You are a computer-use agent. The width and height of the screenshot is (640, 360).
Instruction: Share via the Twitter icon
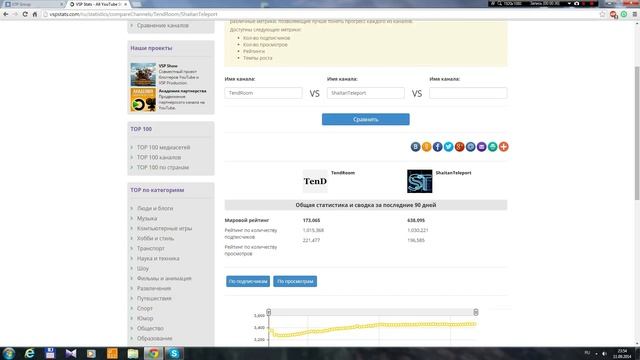(x=449, y=147)
